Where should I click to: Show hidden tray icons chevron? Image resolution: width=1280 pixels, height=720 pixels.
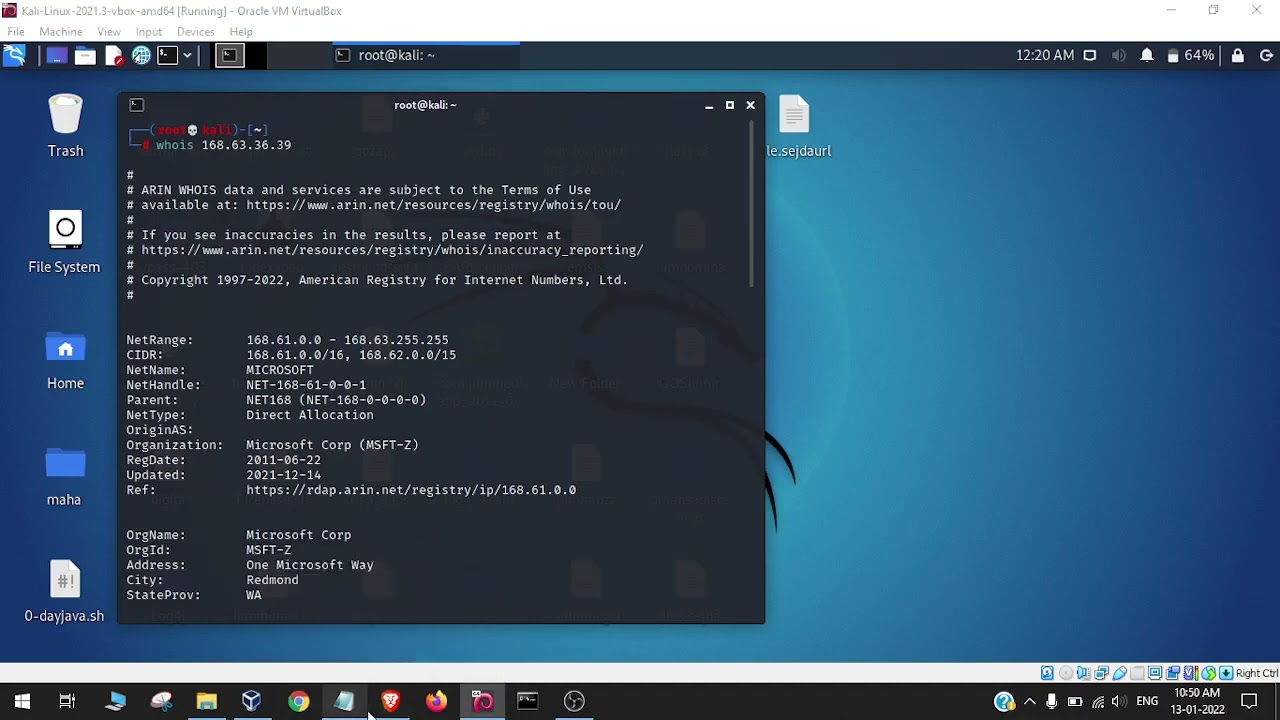[x=1029, y=701]
